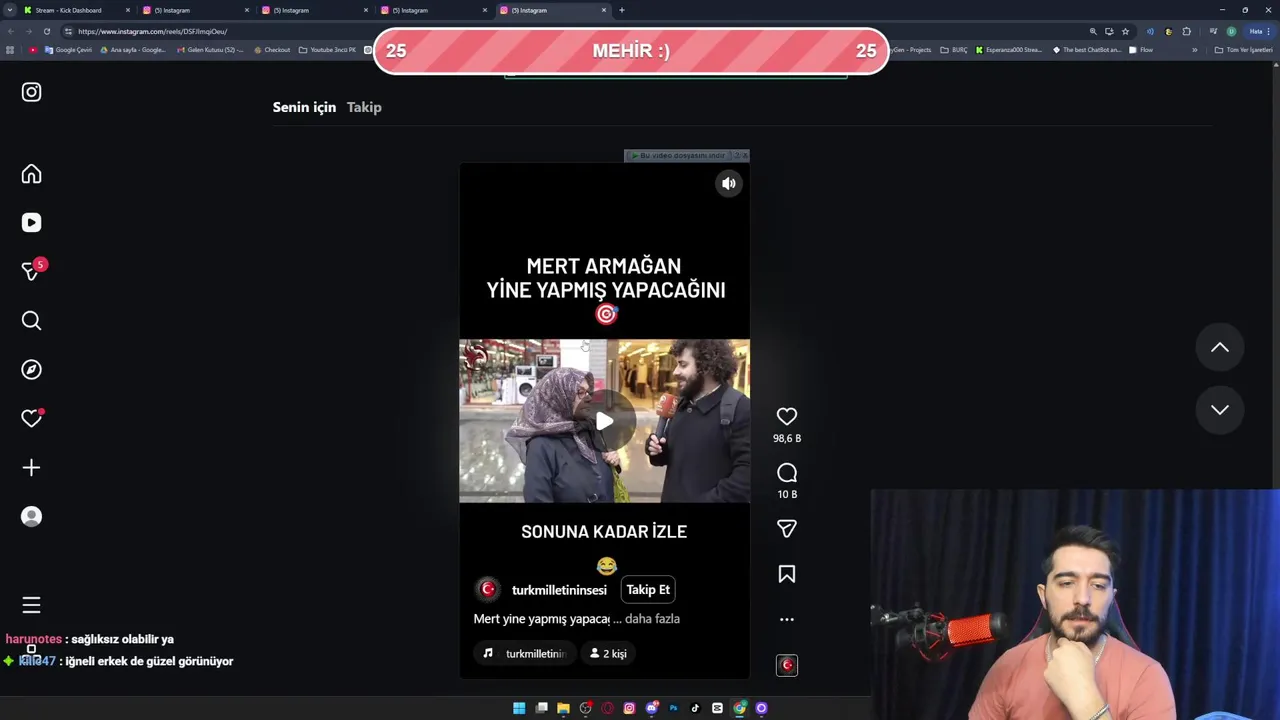Open the Extensions puzzle icon
This screenshot has width=1280, height=720.
(1187, 31)
